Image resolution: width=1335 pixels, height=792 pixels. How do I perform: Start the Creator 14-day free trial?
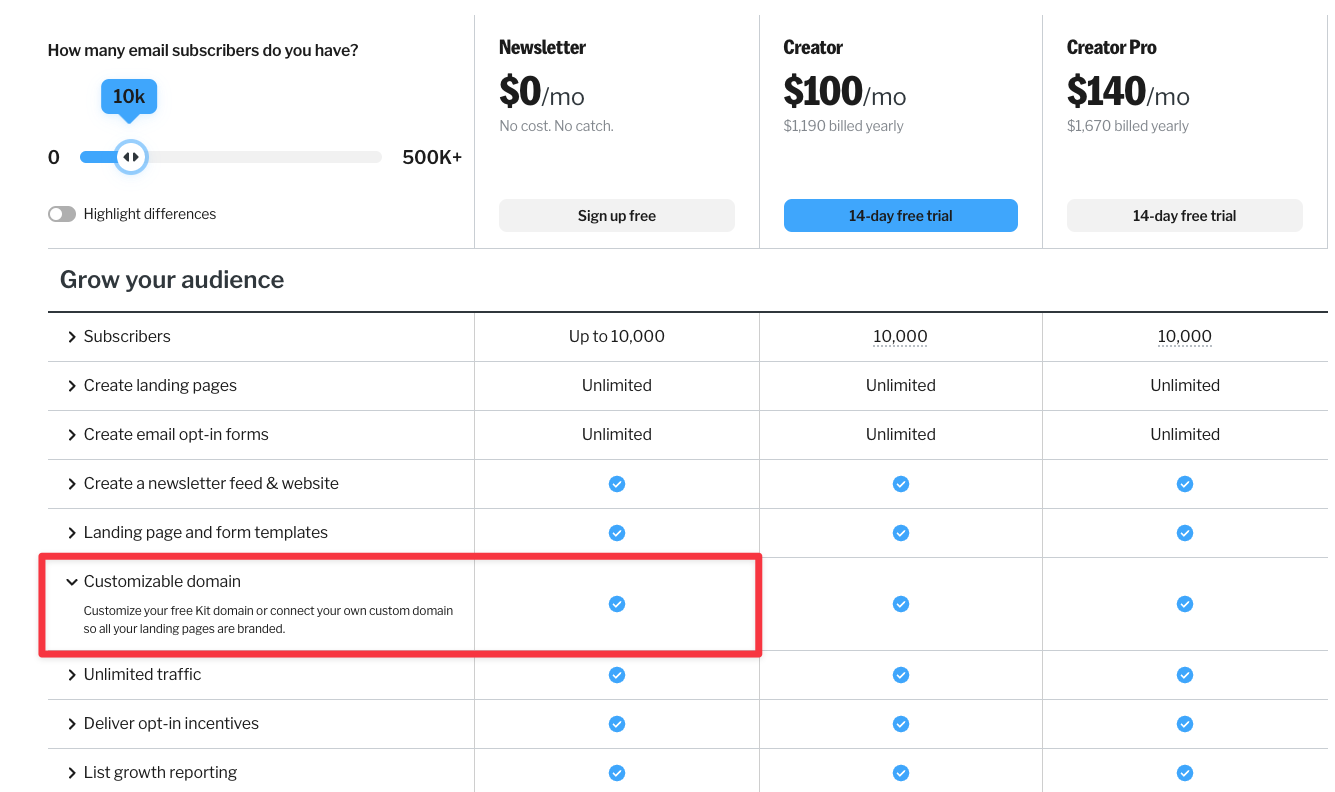coord(901,215)
